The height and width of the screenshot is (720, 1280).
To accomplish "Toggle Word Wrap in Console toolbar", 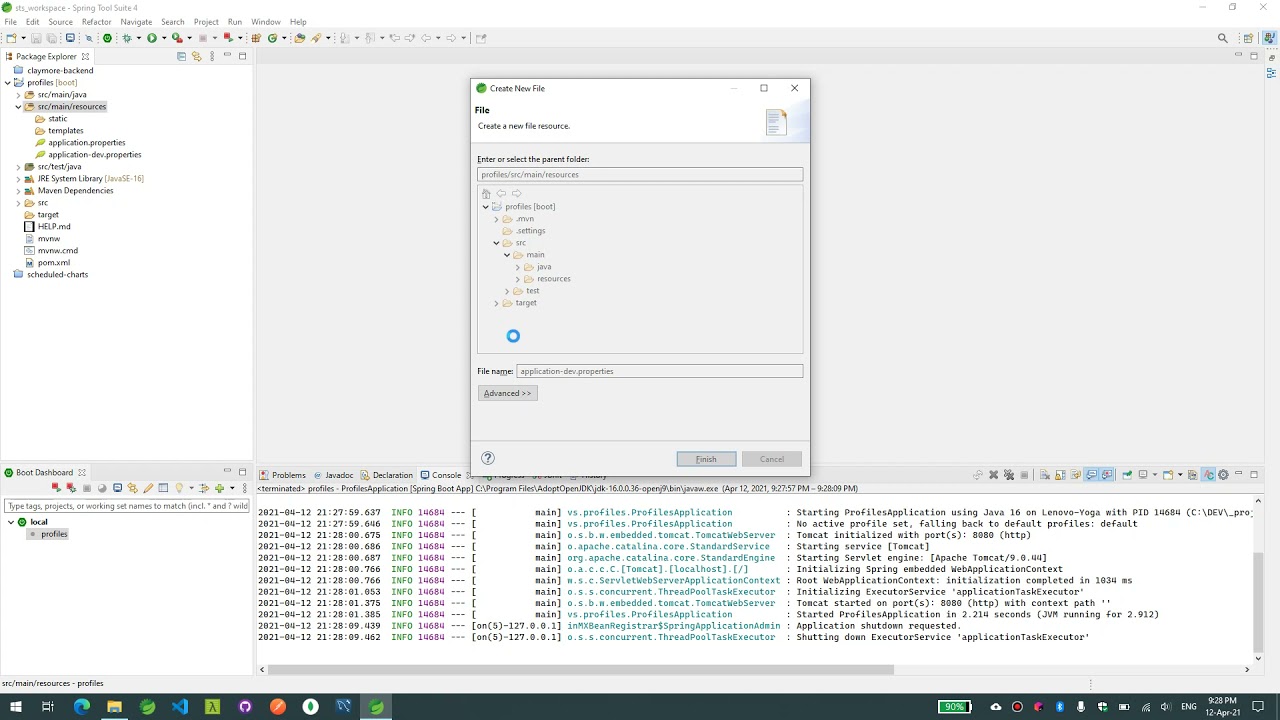I will [x=1076, y=475].
